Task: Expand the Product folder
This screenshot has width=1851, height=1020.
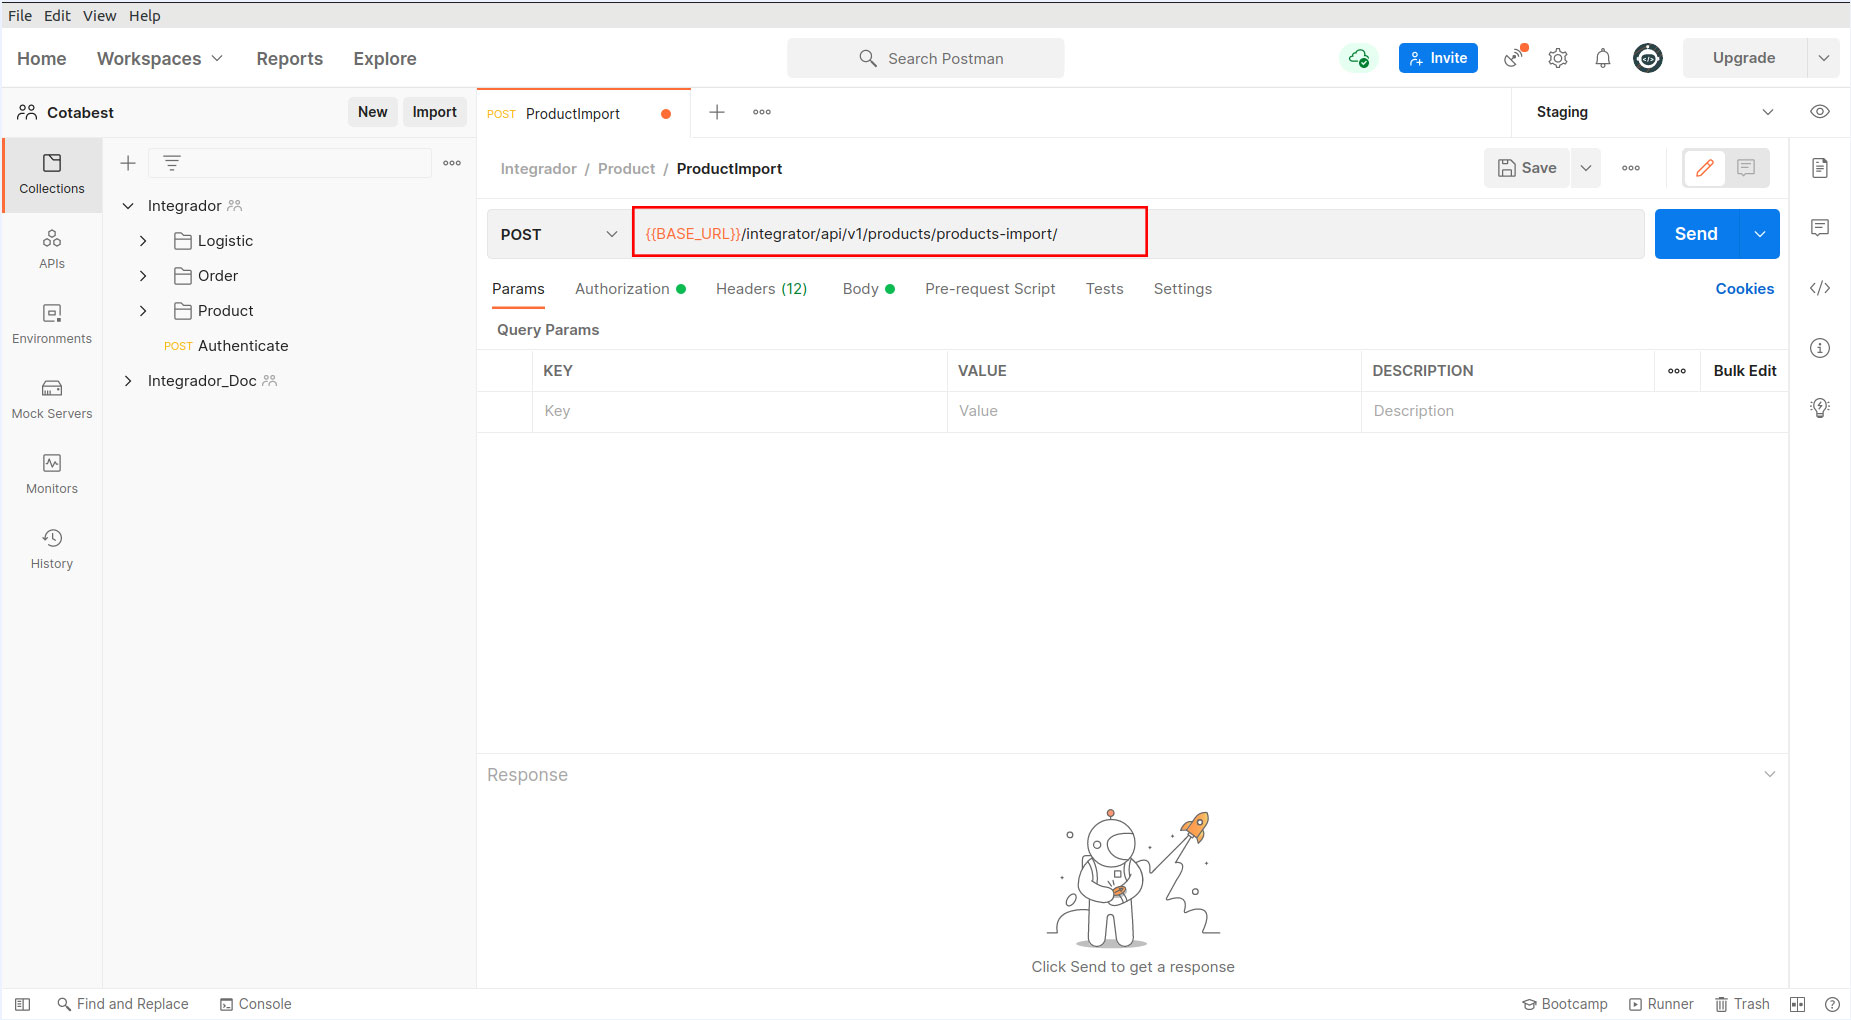Action: [x=143, y=311]
